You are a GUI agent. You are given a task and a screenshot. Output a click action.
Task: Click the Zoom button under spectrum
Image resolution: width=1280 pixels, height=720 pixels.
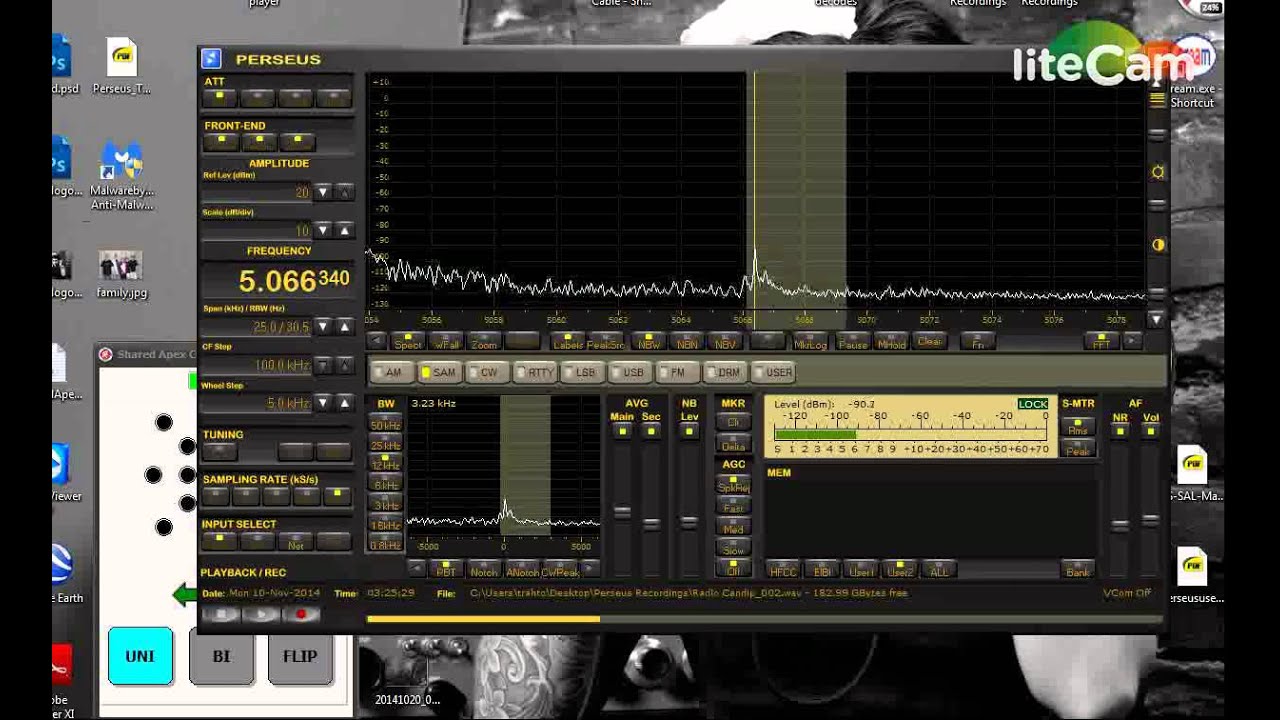click(484, 342)
